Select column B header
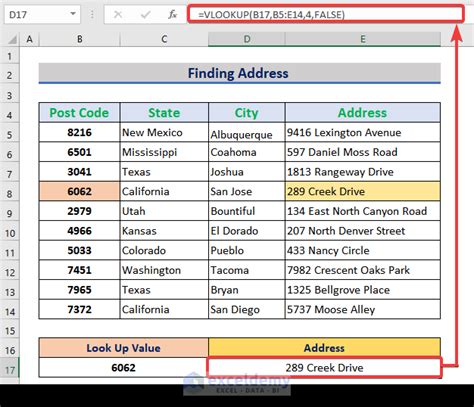The image size is (474, 407). (80, 39)
